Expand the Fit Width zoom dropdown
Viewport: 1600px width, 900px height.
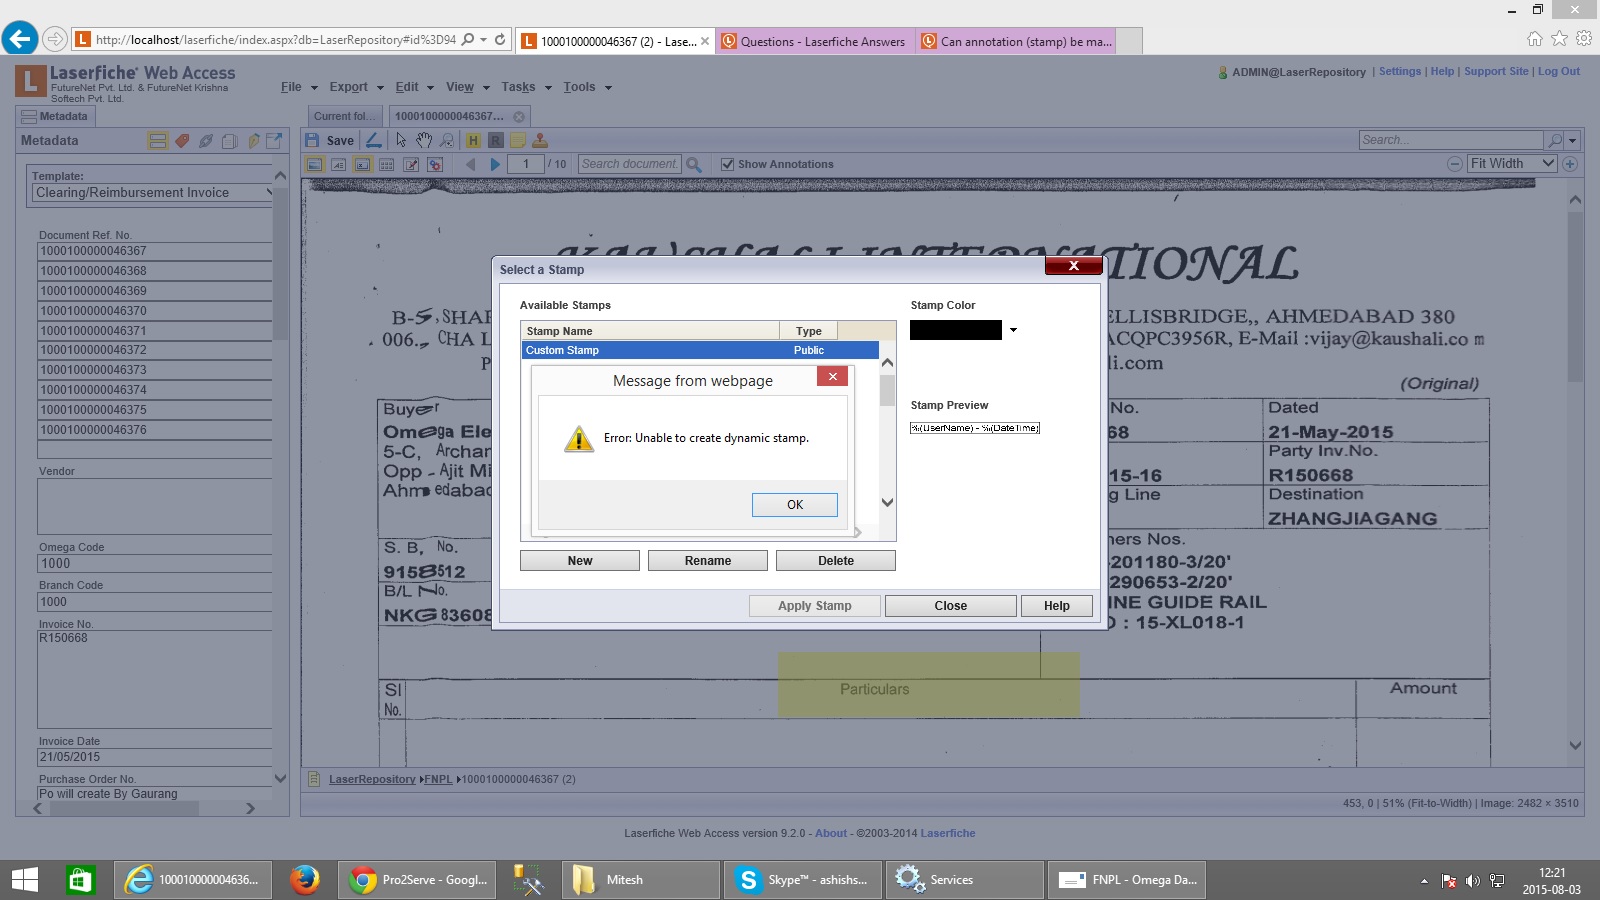pyautogui.click(x=1548, y=163)
